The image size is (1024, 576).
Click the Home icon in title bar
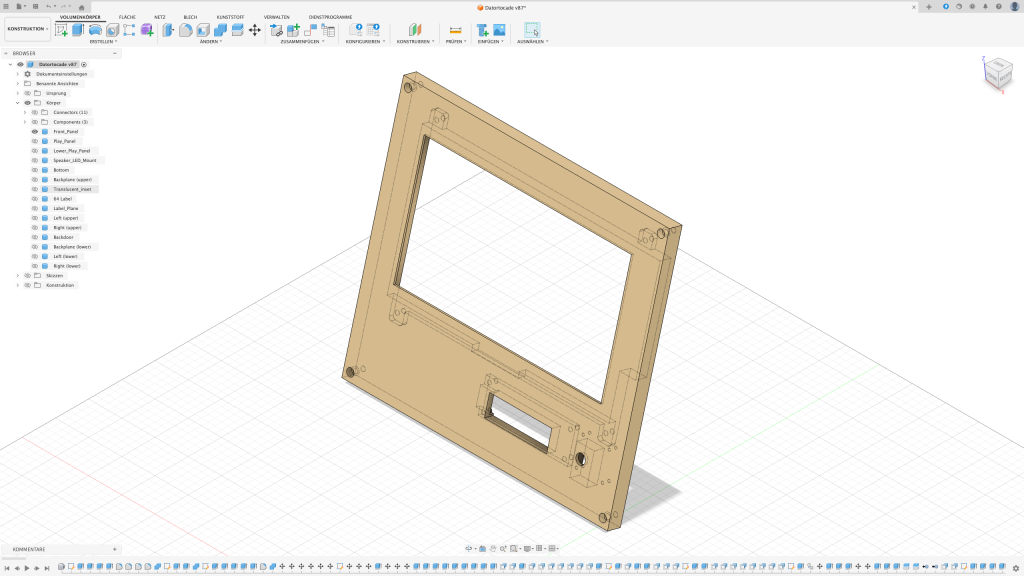(x=82, y=7)
